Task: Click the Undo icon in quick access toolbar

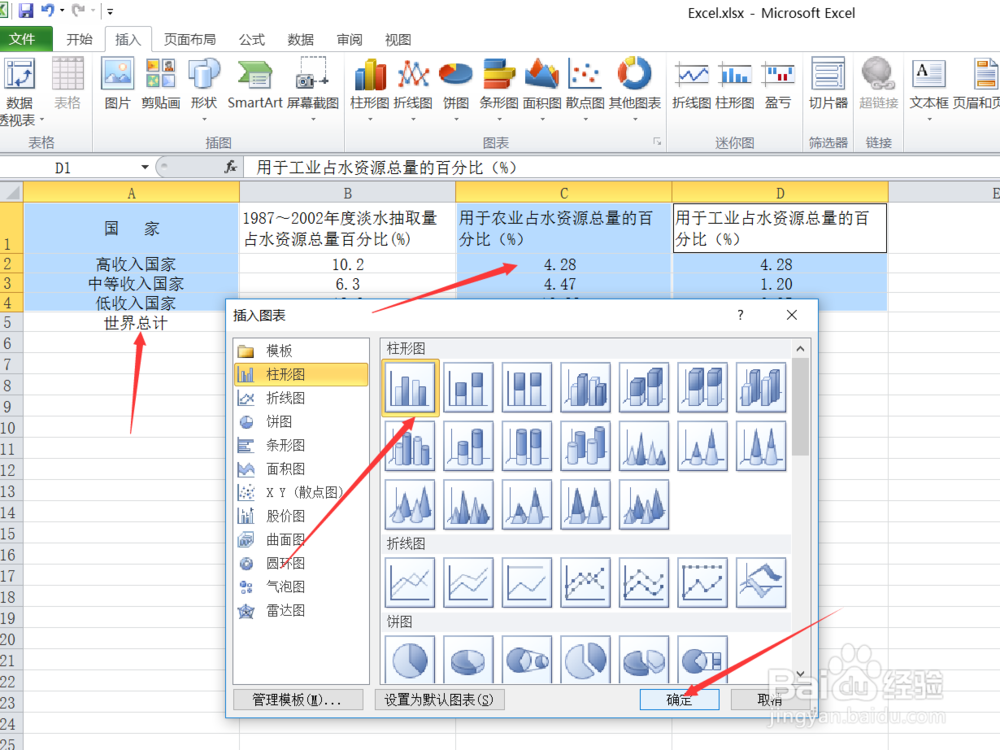Action: pos(47,10)
